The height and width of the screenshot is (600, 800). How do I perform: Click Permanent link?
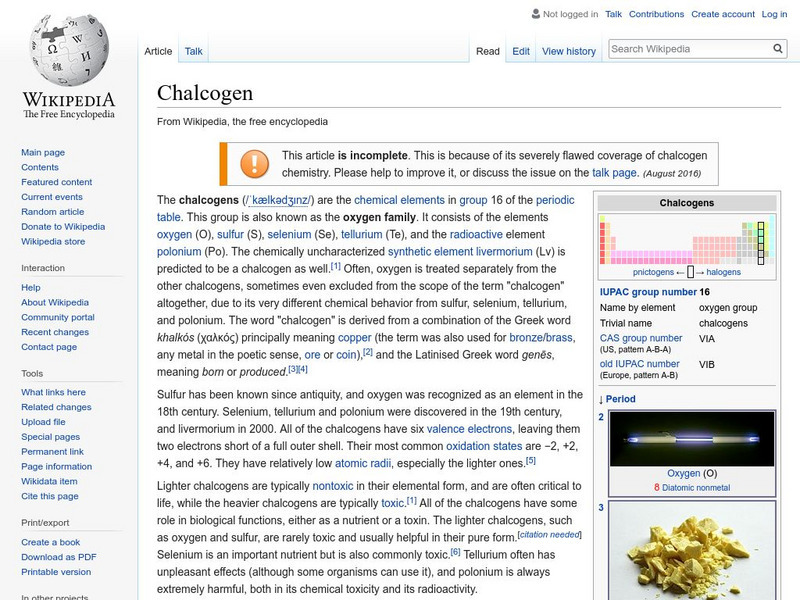(x=52, y=451)
